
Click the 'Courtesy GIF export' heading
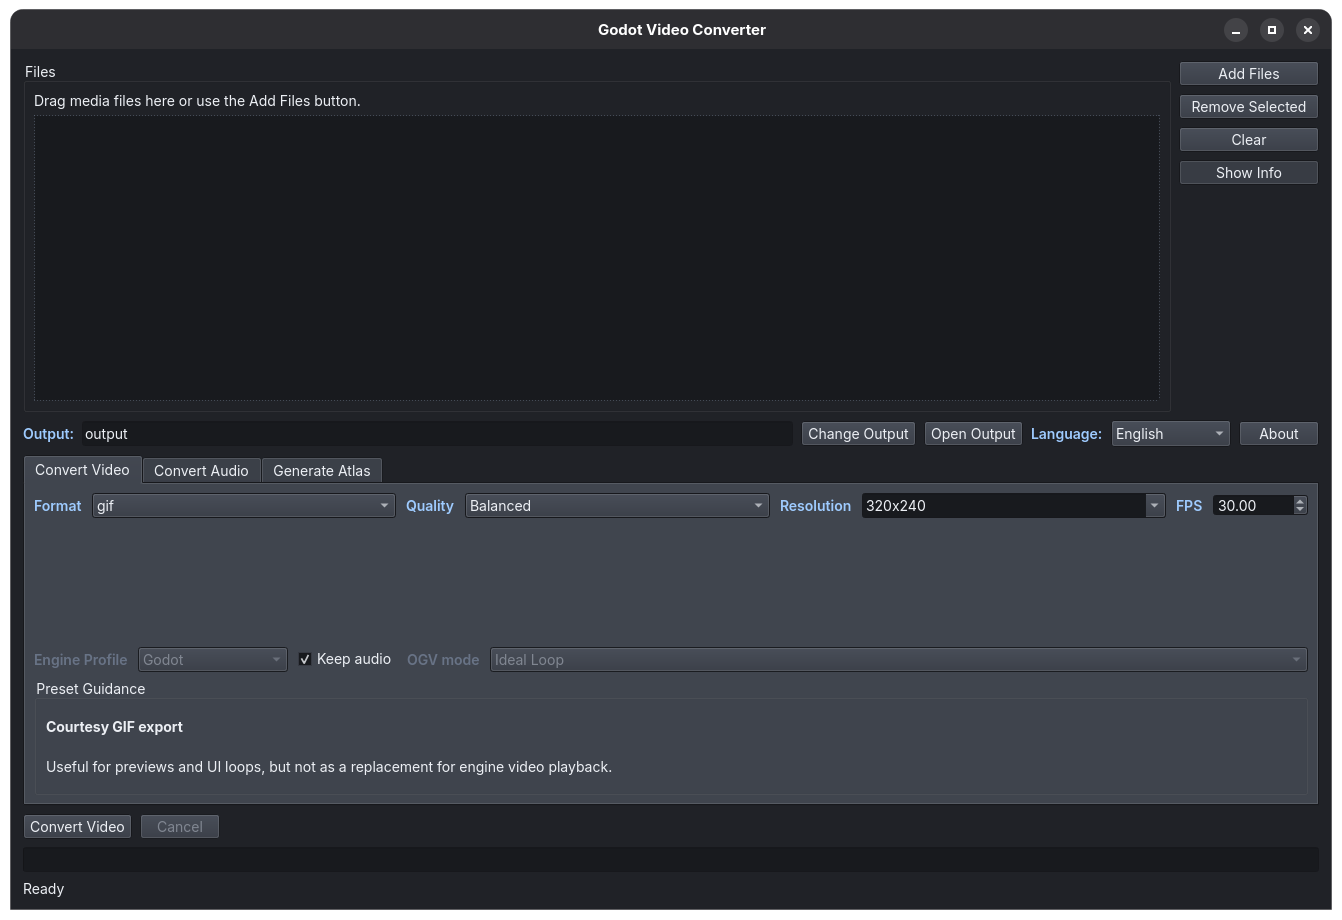click(114, 727)
